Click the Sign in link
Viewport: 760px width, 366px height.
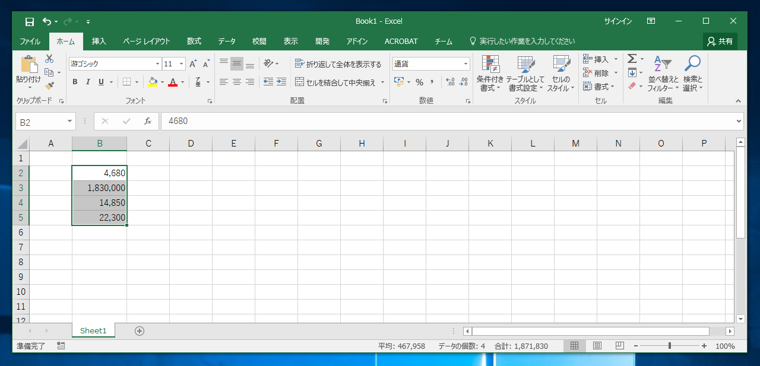(x=618, y=21)
